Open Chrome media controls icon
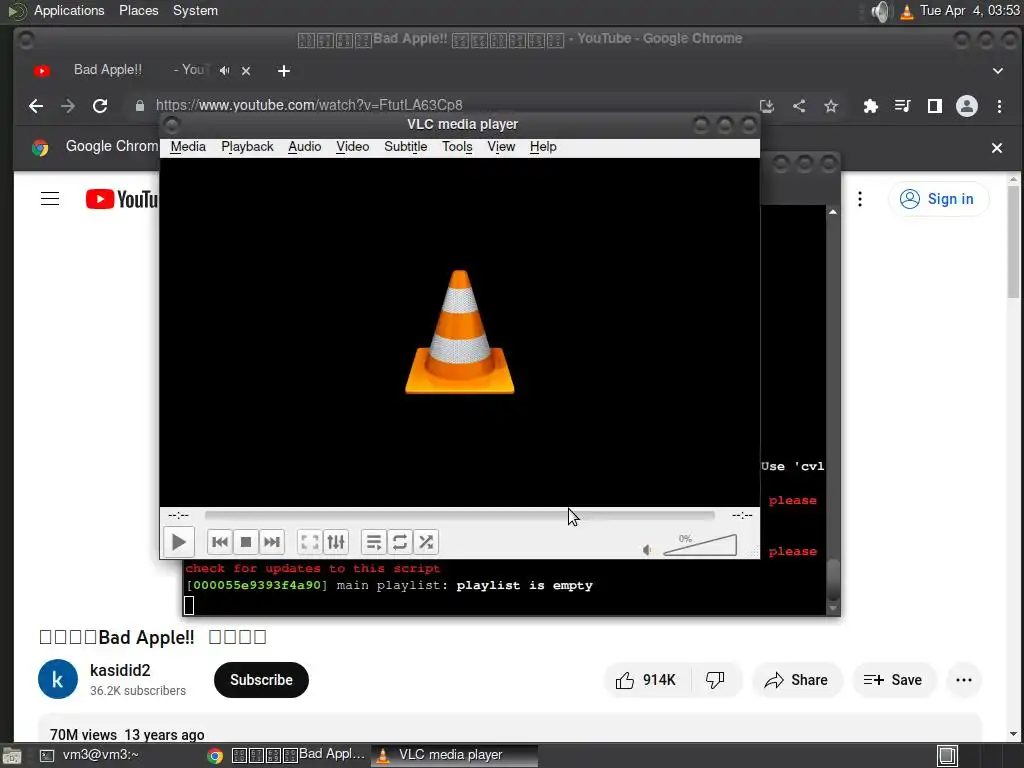 (x=903, y=106)
